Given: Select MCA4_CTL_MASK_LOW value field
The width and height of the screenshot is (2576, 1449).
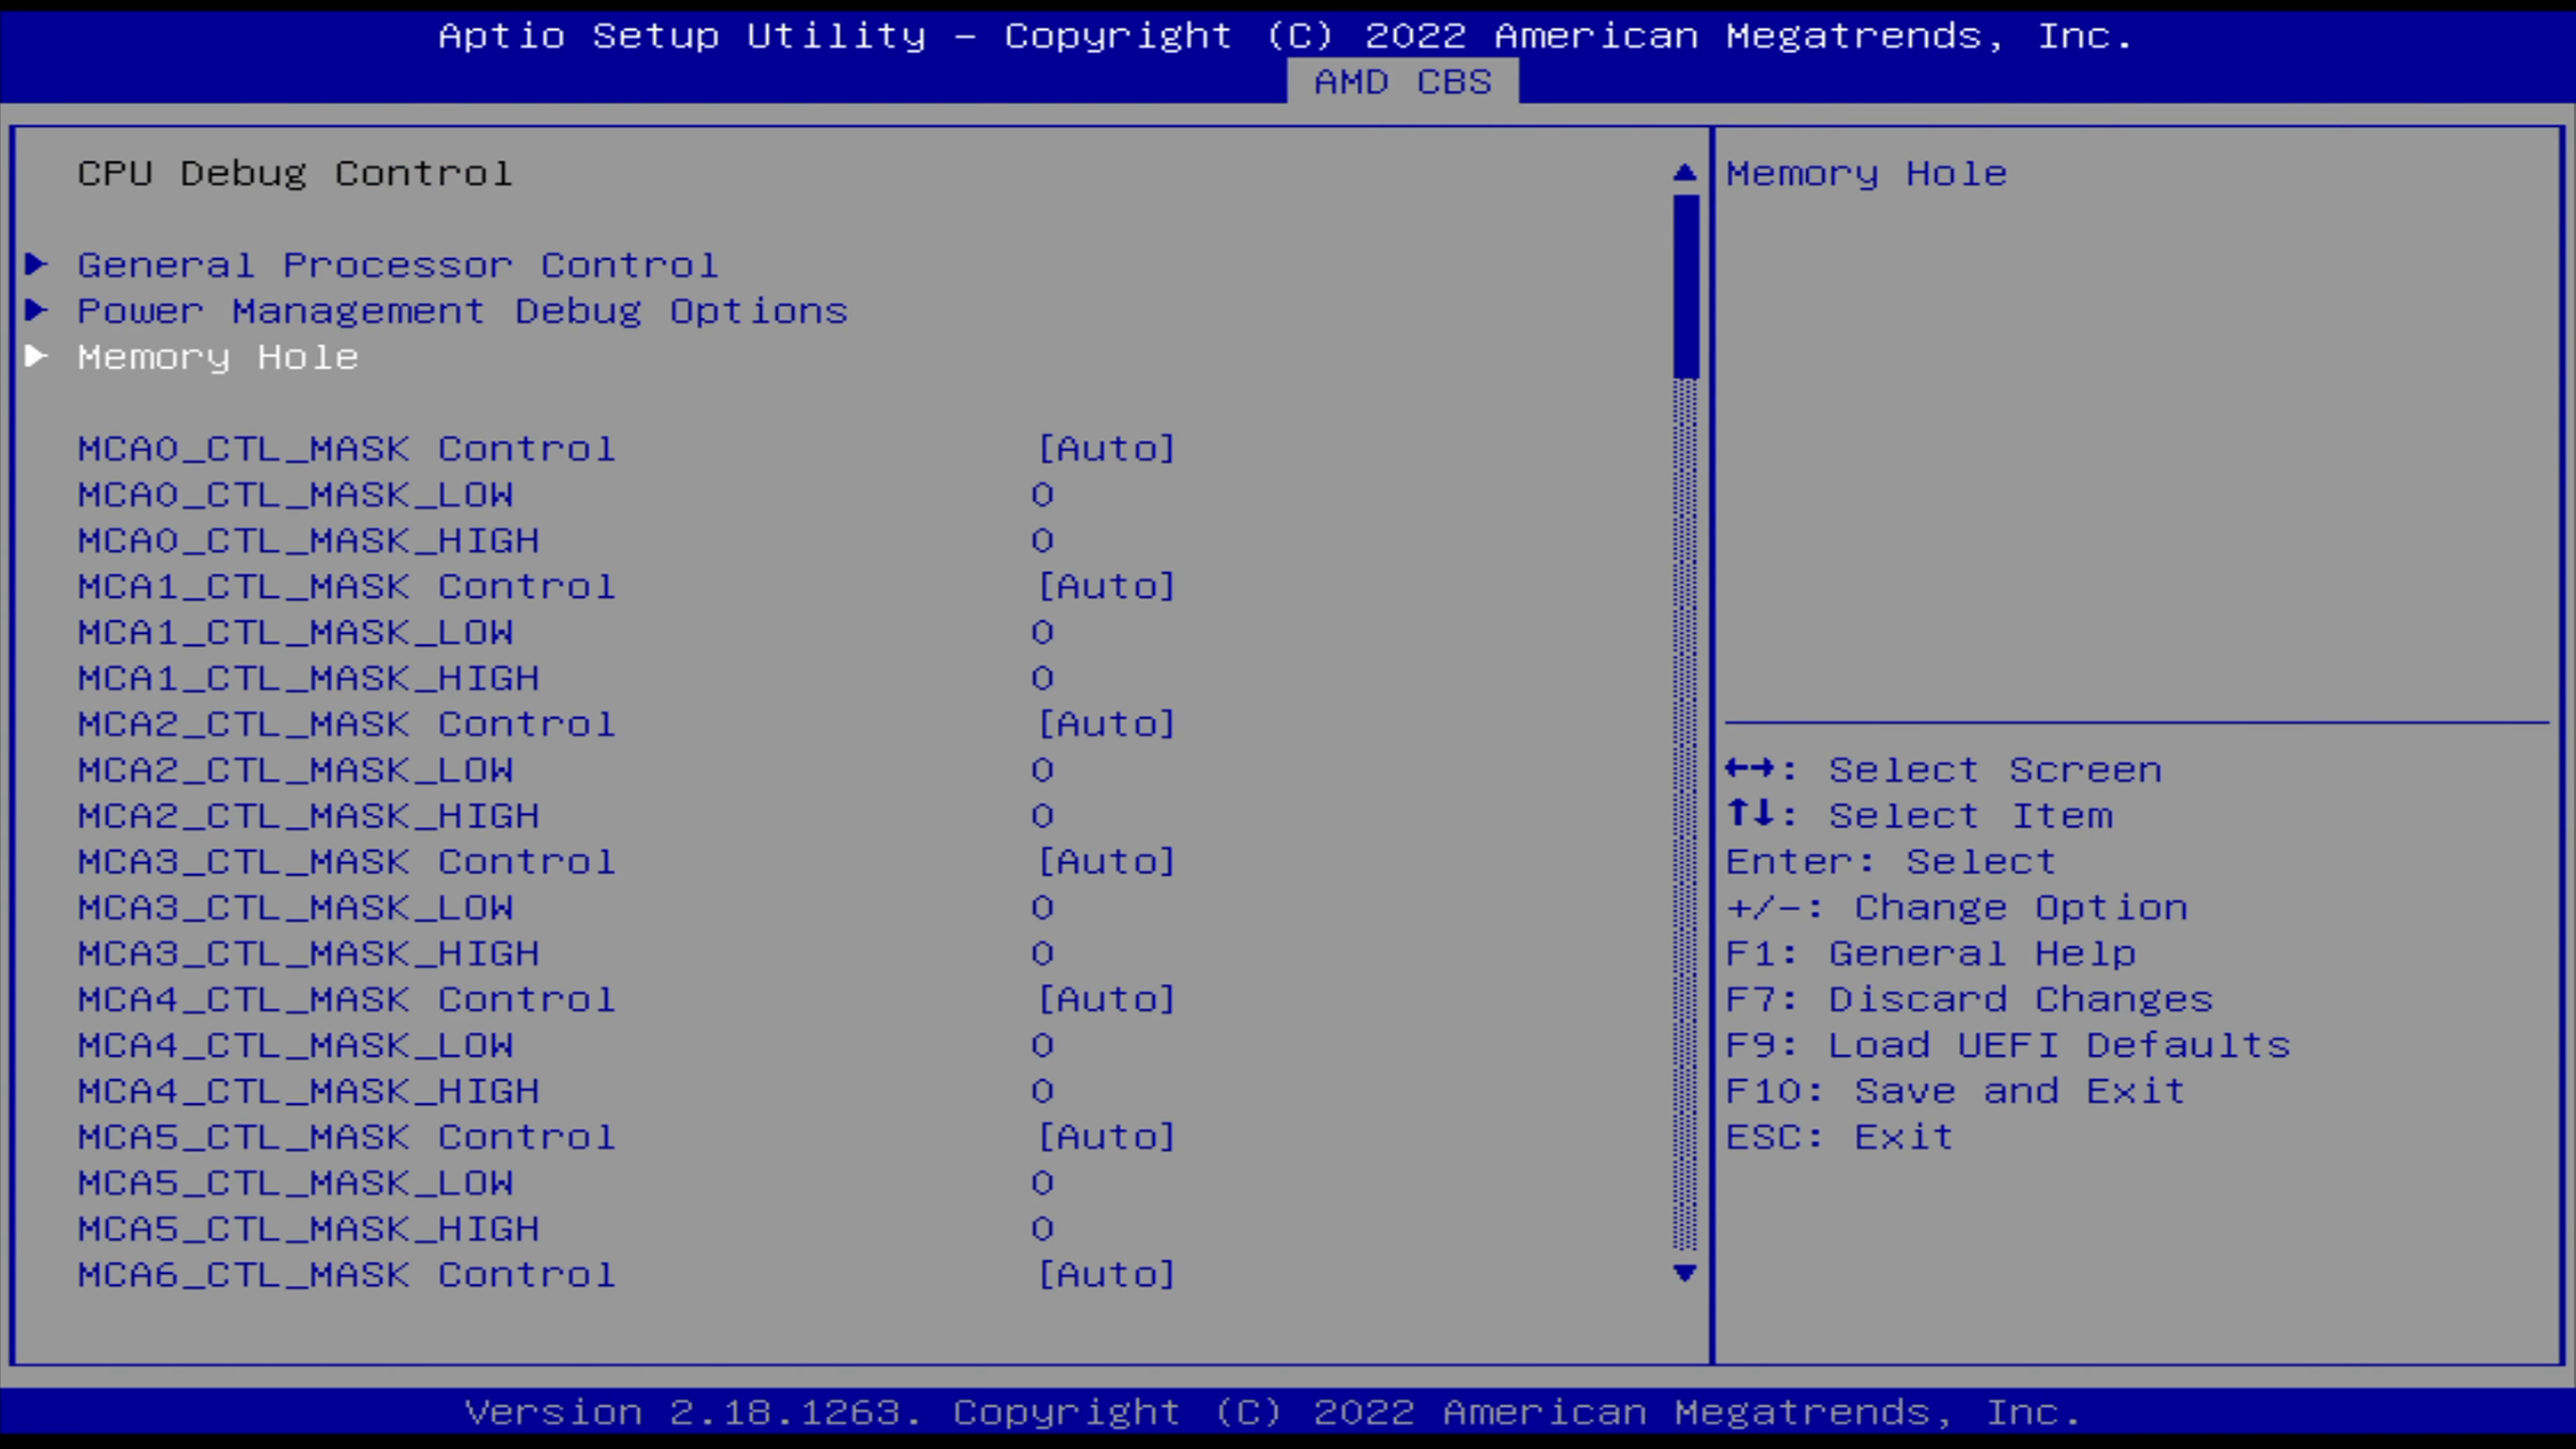Looking at the screenshot, I should point(1043,1046).
